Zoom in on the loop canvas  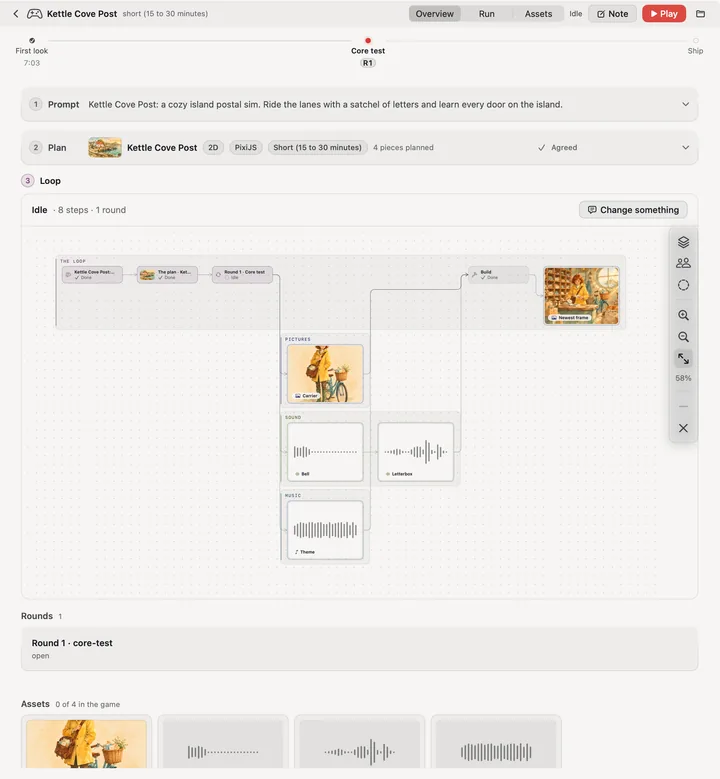point(683,315)
